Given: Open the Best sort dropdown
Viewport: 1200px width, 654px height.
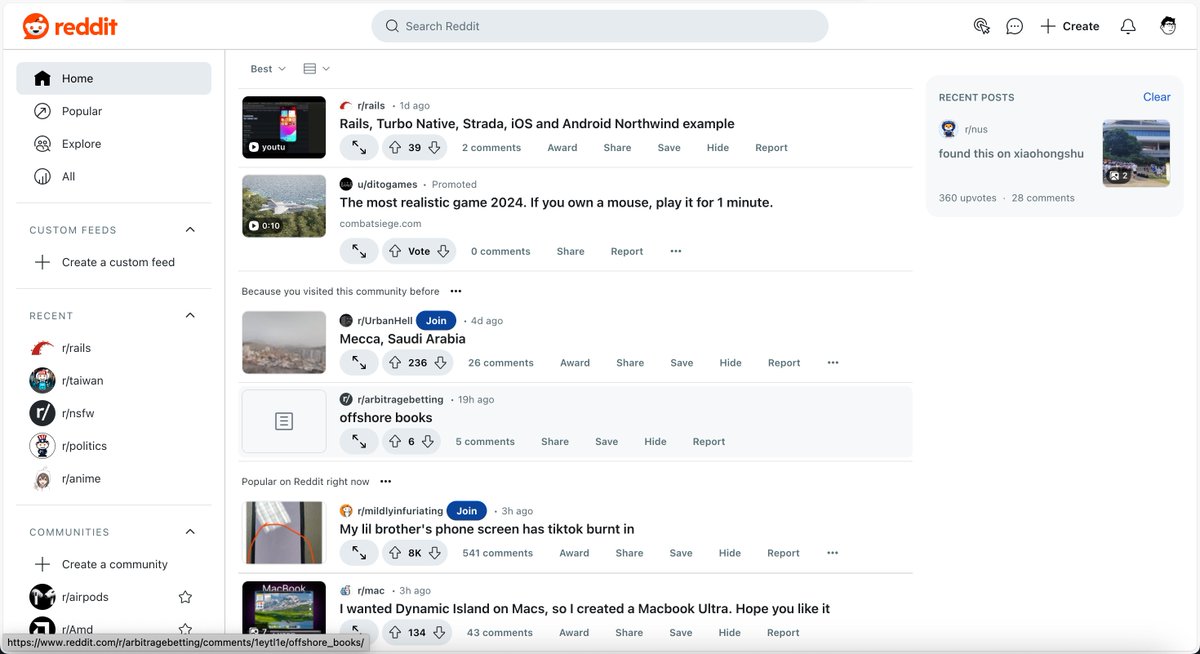Looking at the screenshot, I should pos(268,69).
